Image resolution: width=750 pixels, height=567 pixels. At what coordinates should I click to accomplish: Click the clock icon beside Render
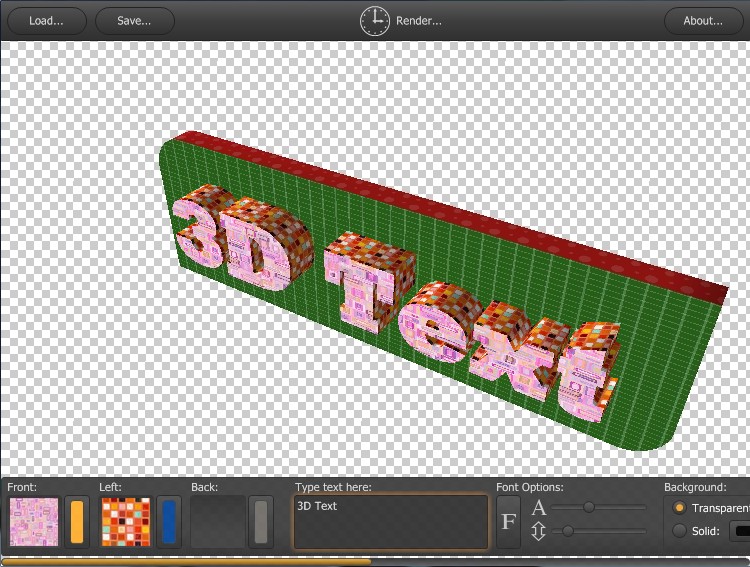click(x=375, y=21)
